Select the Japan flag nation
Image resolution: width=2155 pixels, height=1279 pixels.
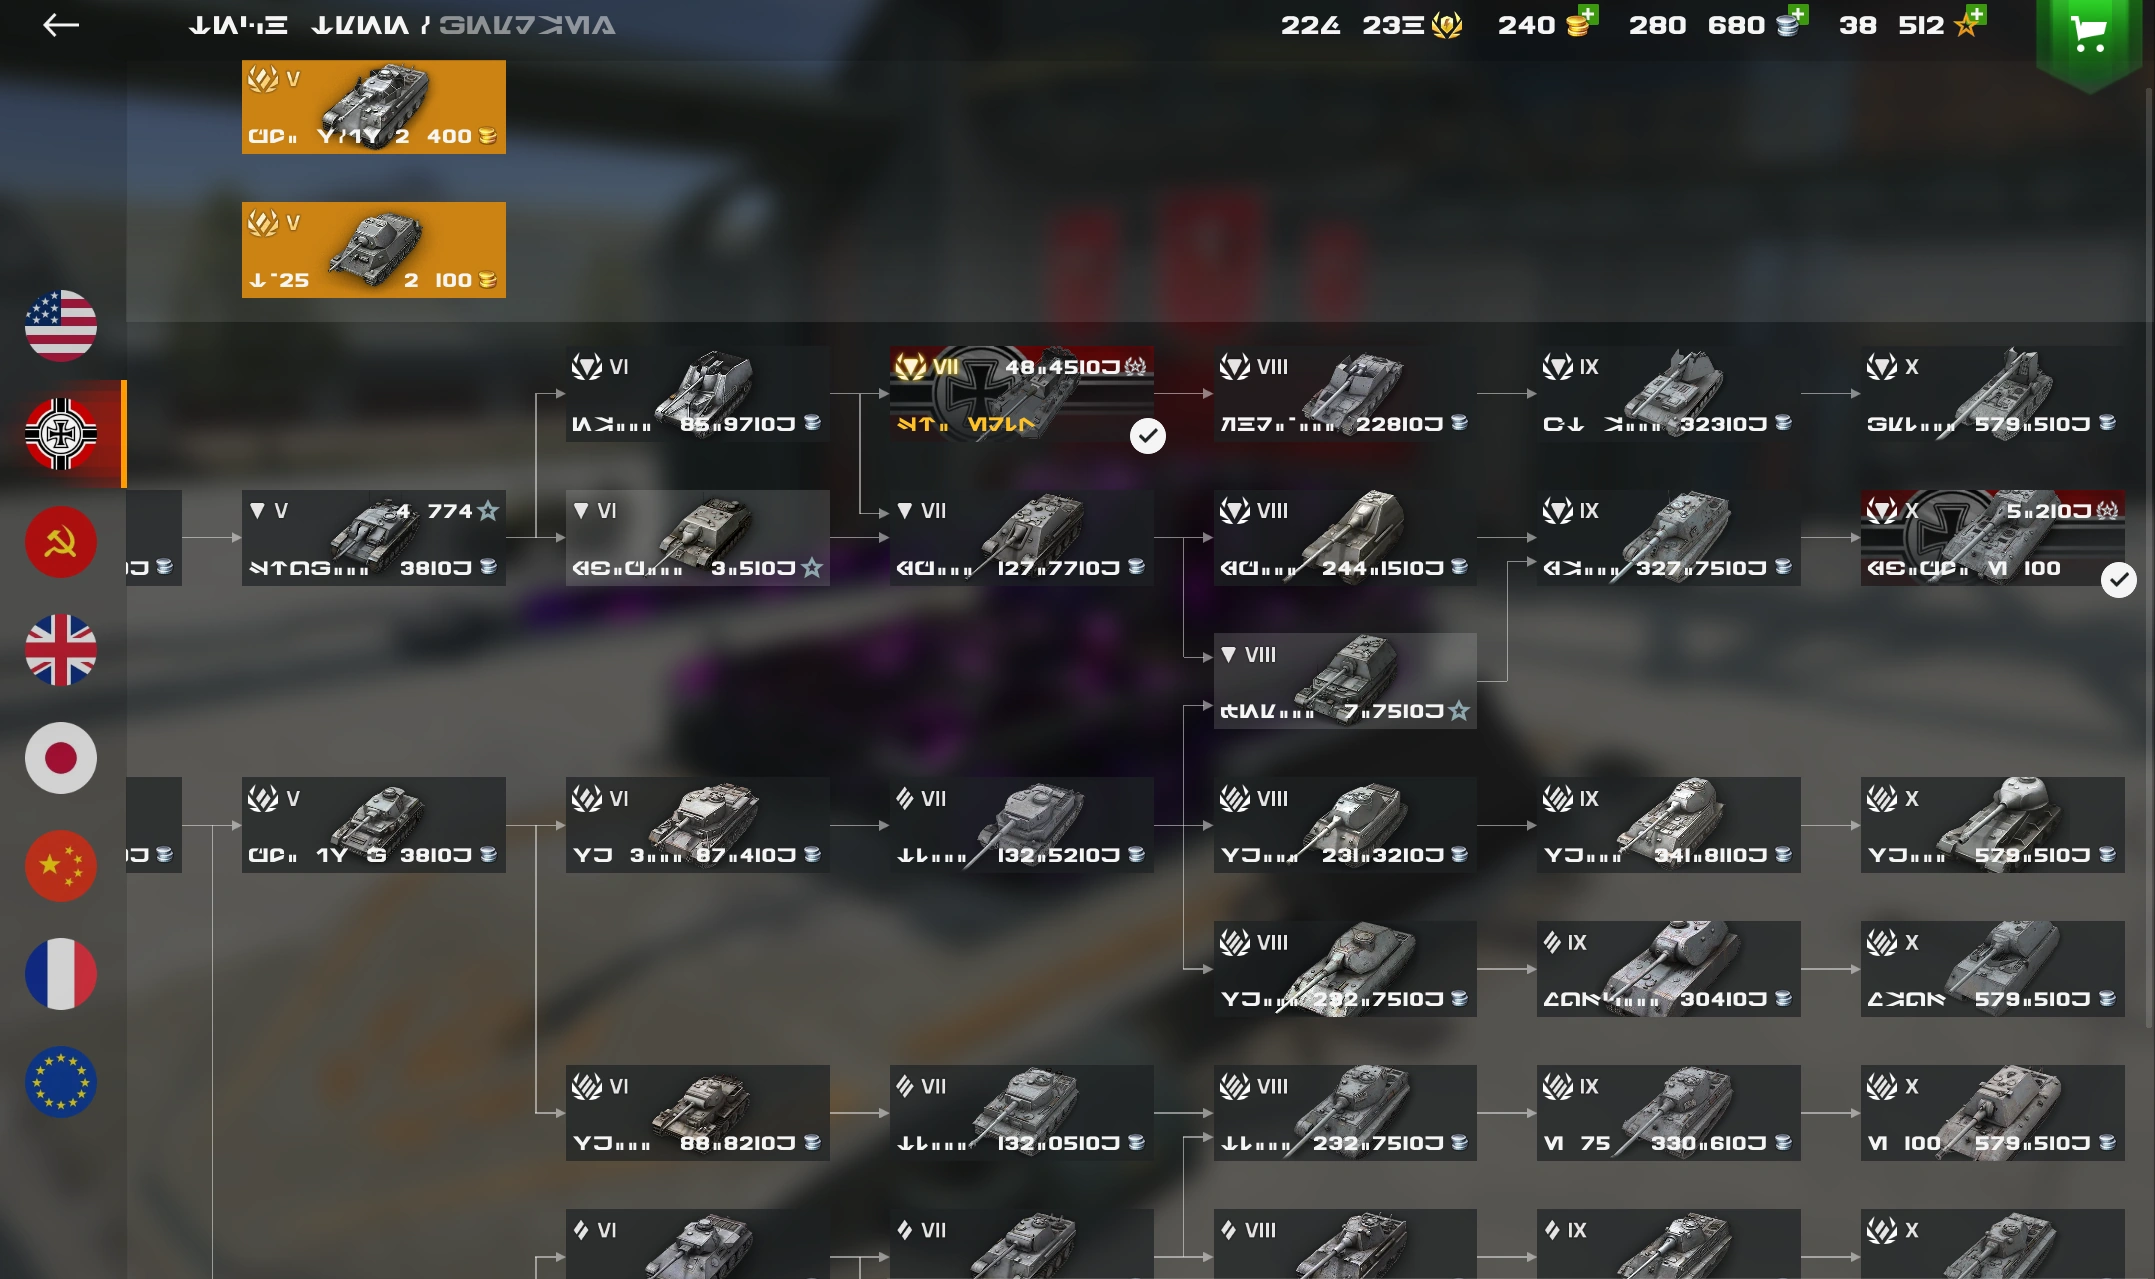[x=61, y=758]
